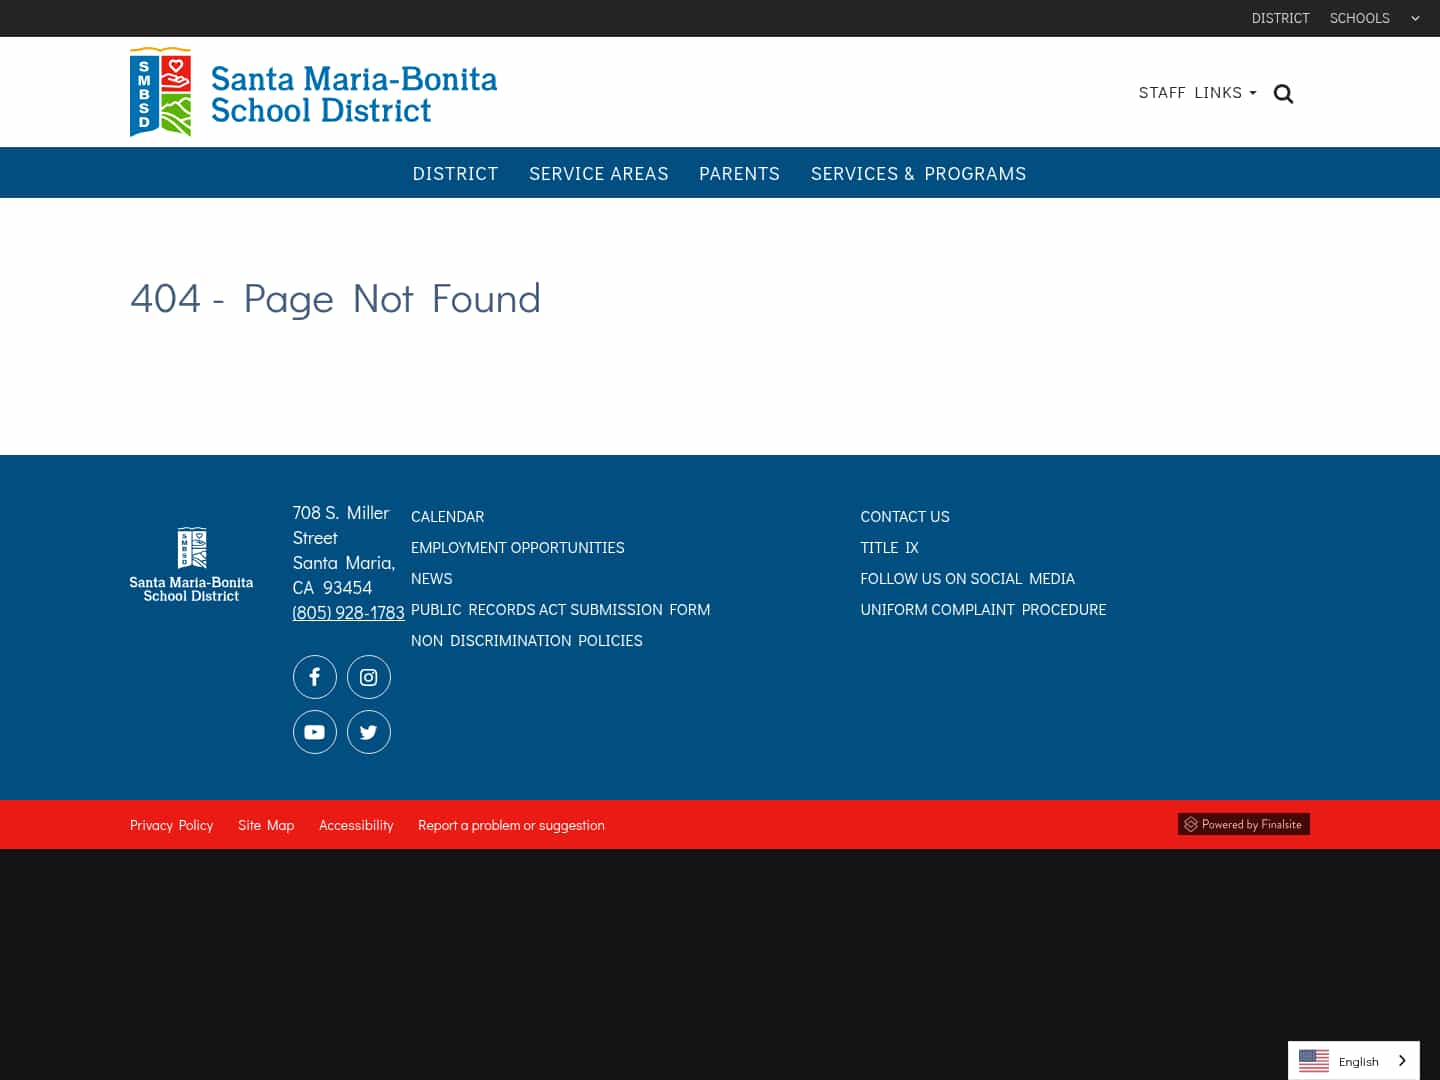Click the SMBSD header logo

coord(313,91)
